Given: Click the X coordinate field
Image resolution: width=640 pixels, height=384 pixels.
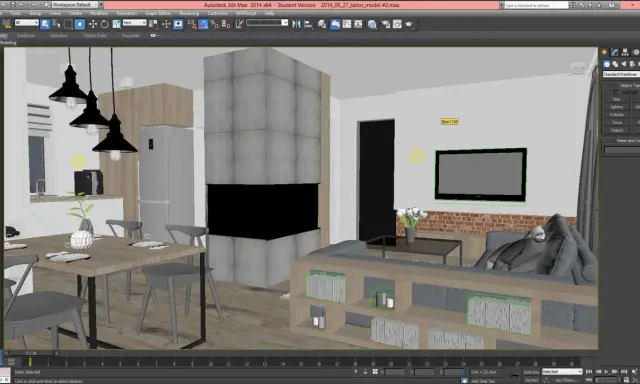Looking at the screenshot, I should click(396, 372).
